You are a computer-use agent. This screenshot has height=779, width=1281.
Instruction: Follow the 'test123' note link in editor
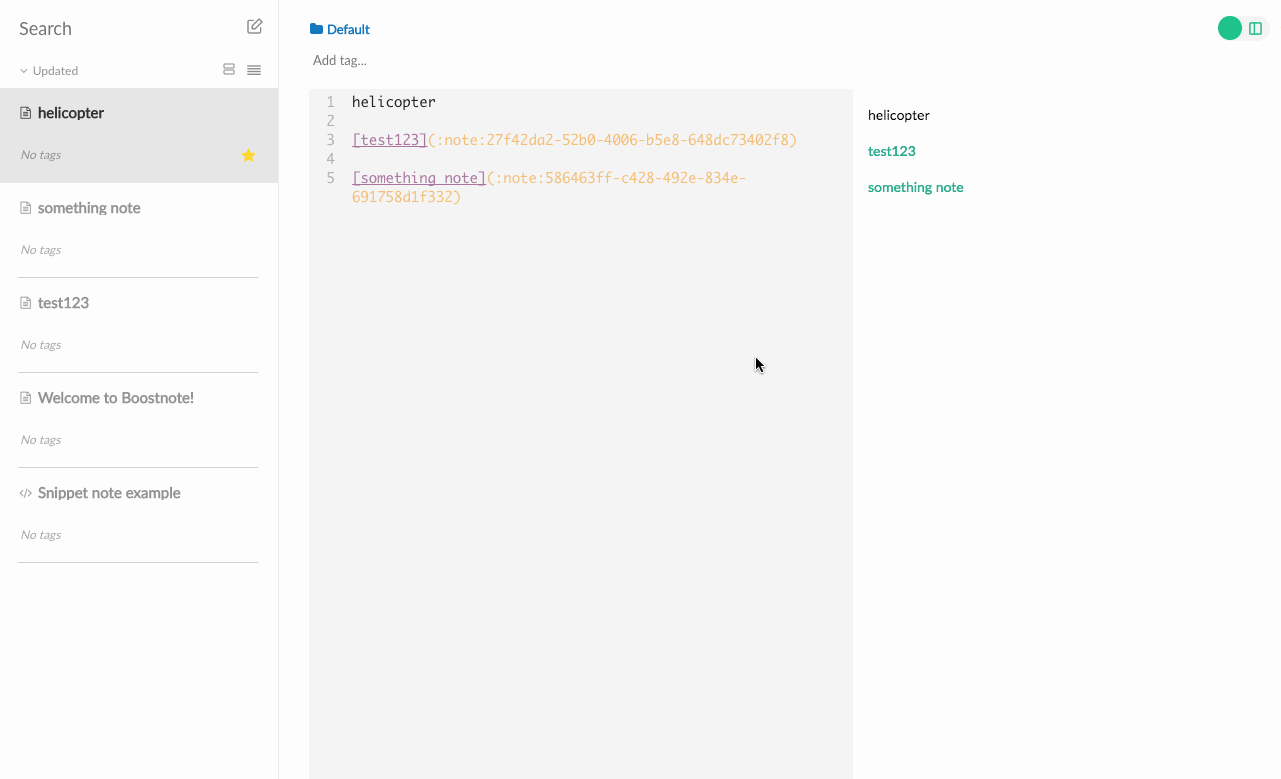(389, 139)
